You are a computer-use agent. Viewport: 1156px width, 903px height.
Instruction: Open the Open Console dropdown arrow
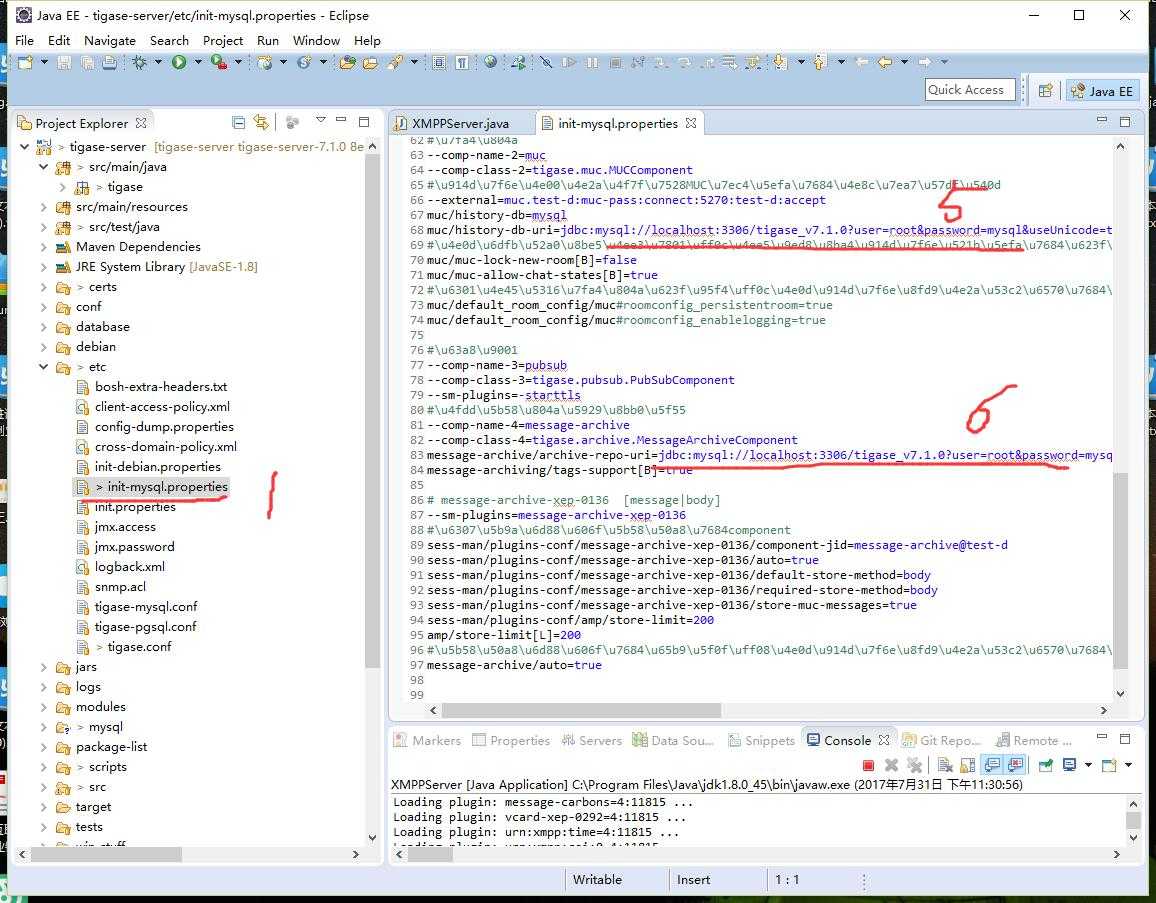[x=1128, y=765]
